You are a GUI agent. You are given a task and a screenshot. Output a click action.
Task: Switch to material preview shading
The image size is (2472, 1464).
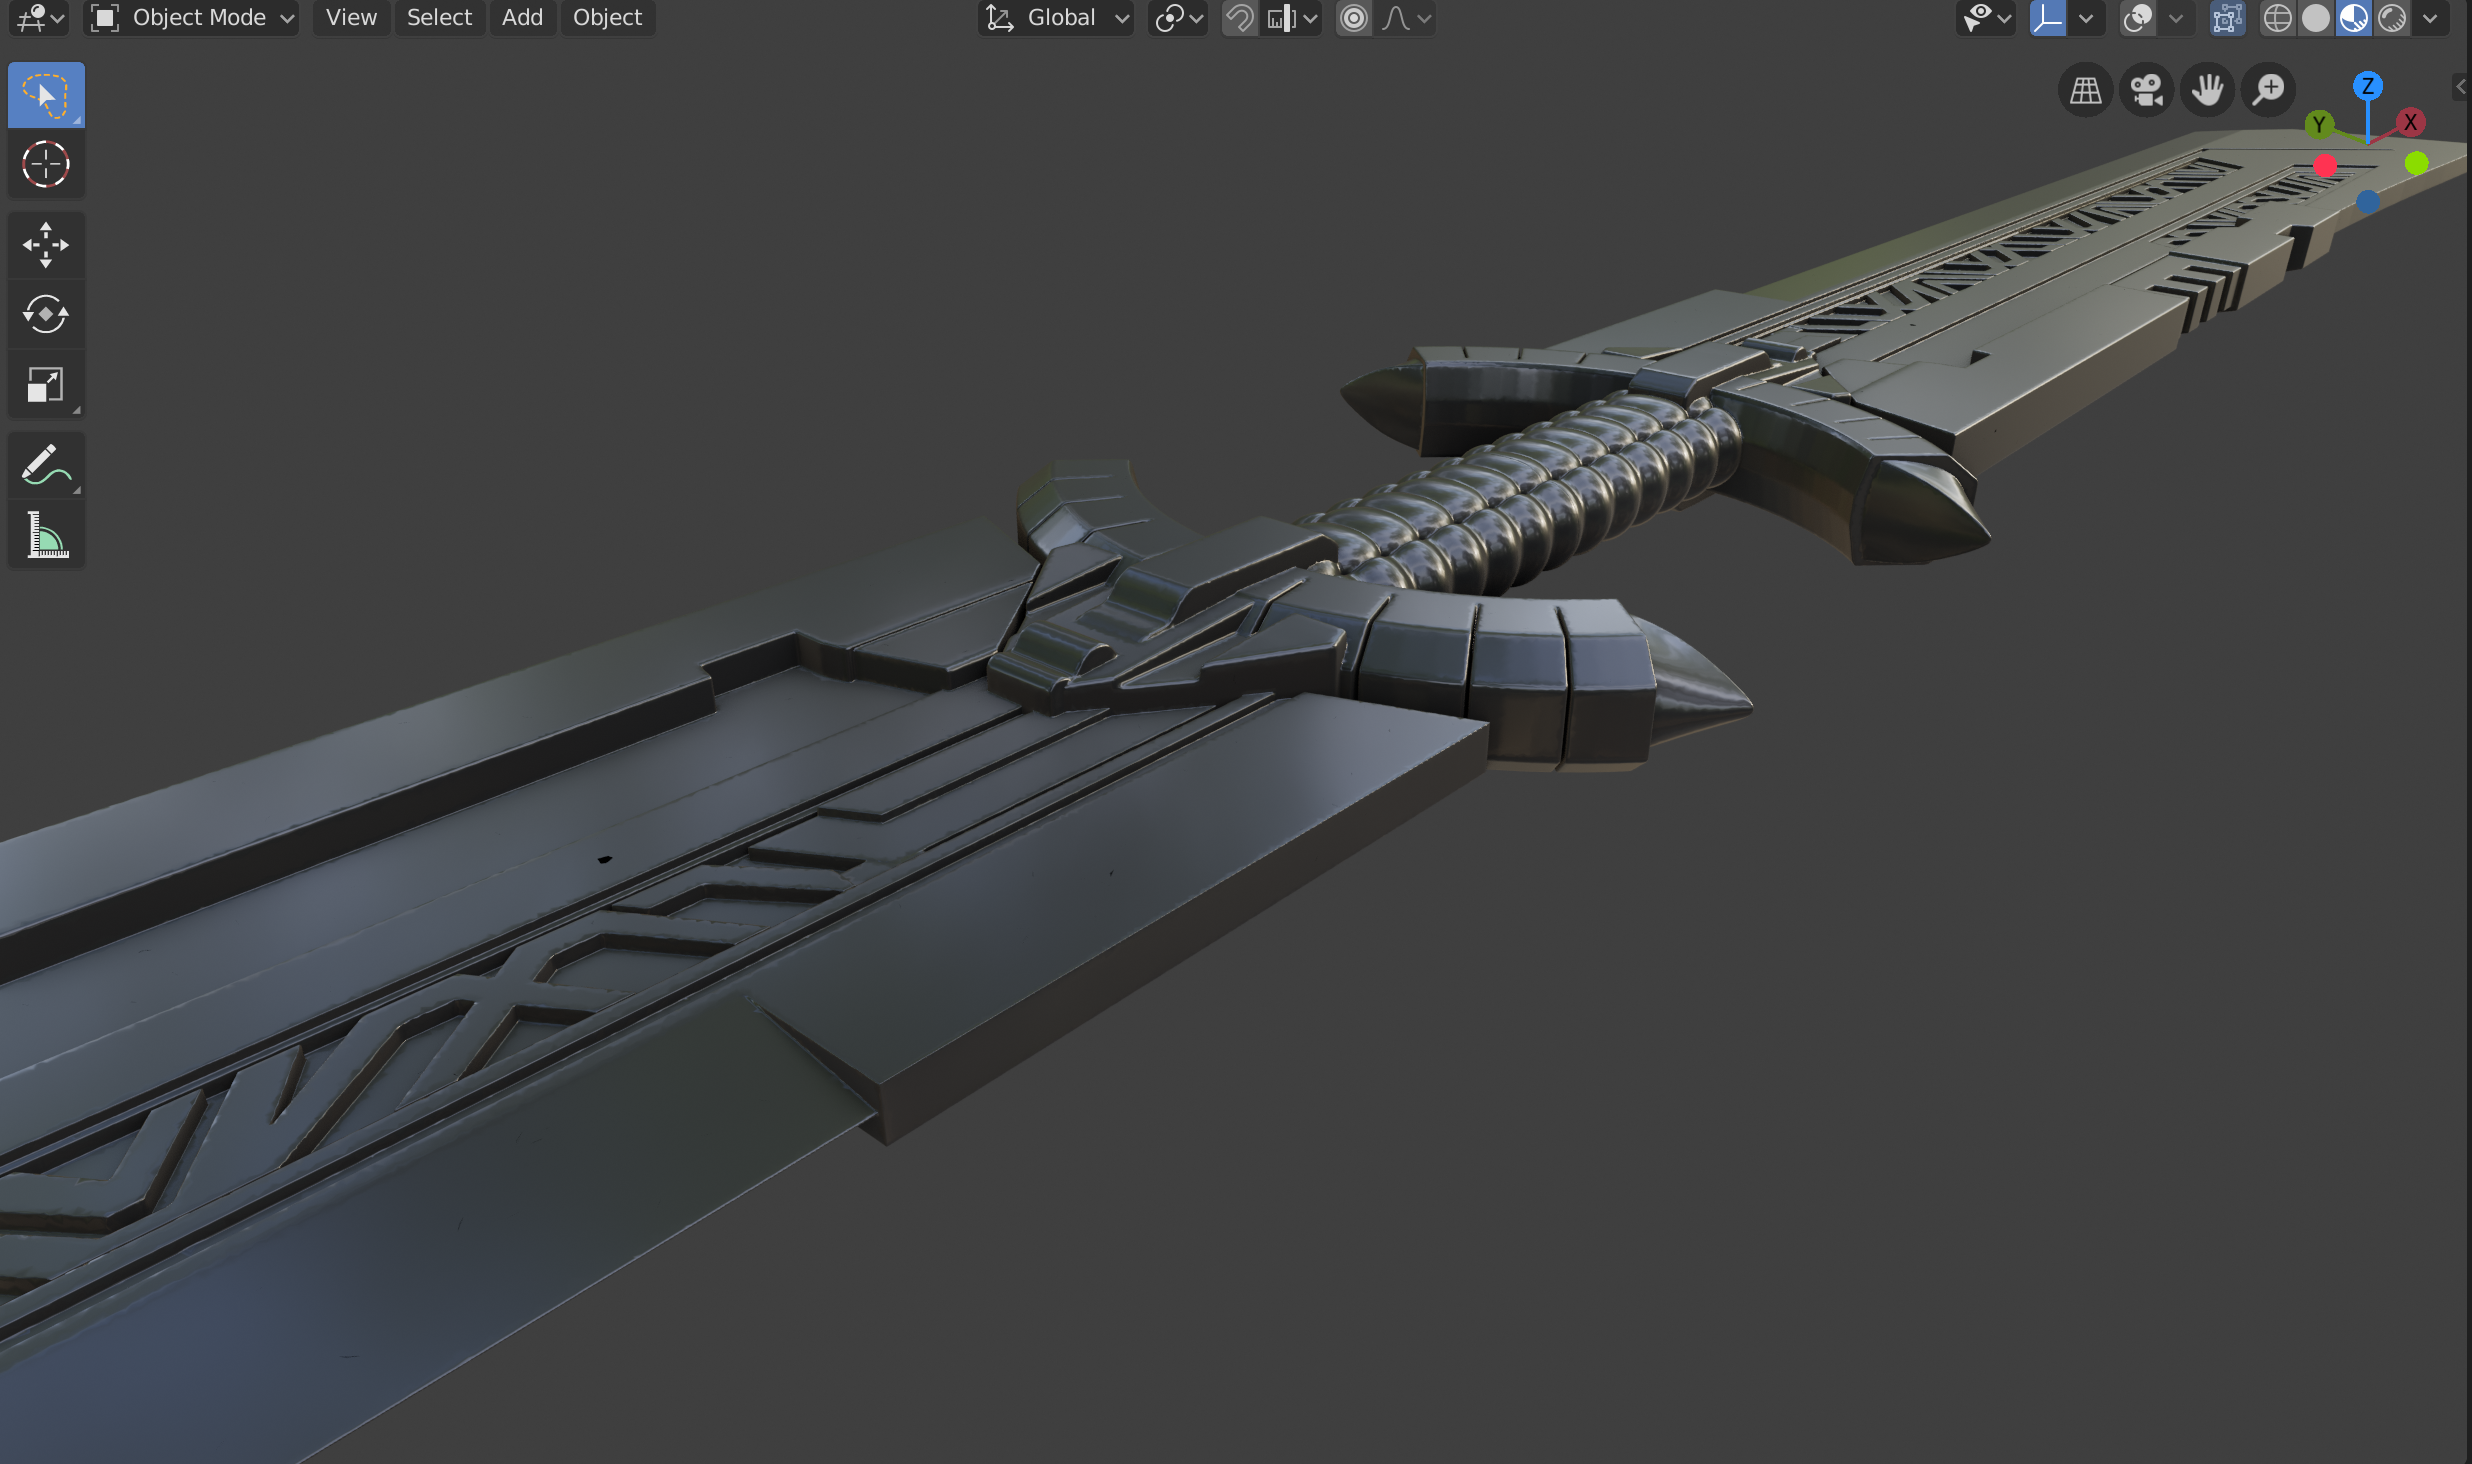pyautogui.click(x=2354, y=18)
